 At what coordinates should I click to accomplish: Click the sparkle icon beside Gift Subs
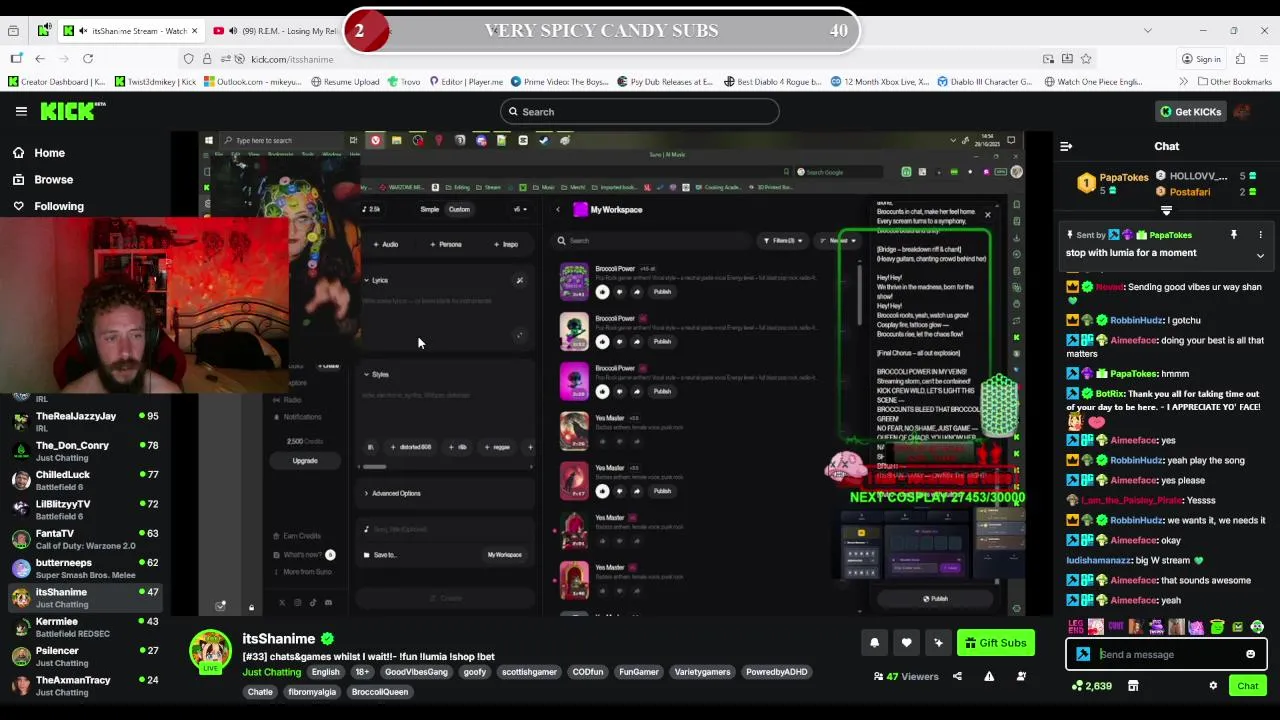[938, 643]
